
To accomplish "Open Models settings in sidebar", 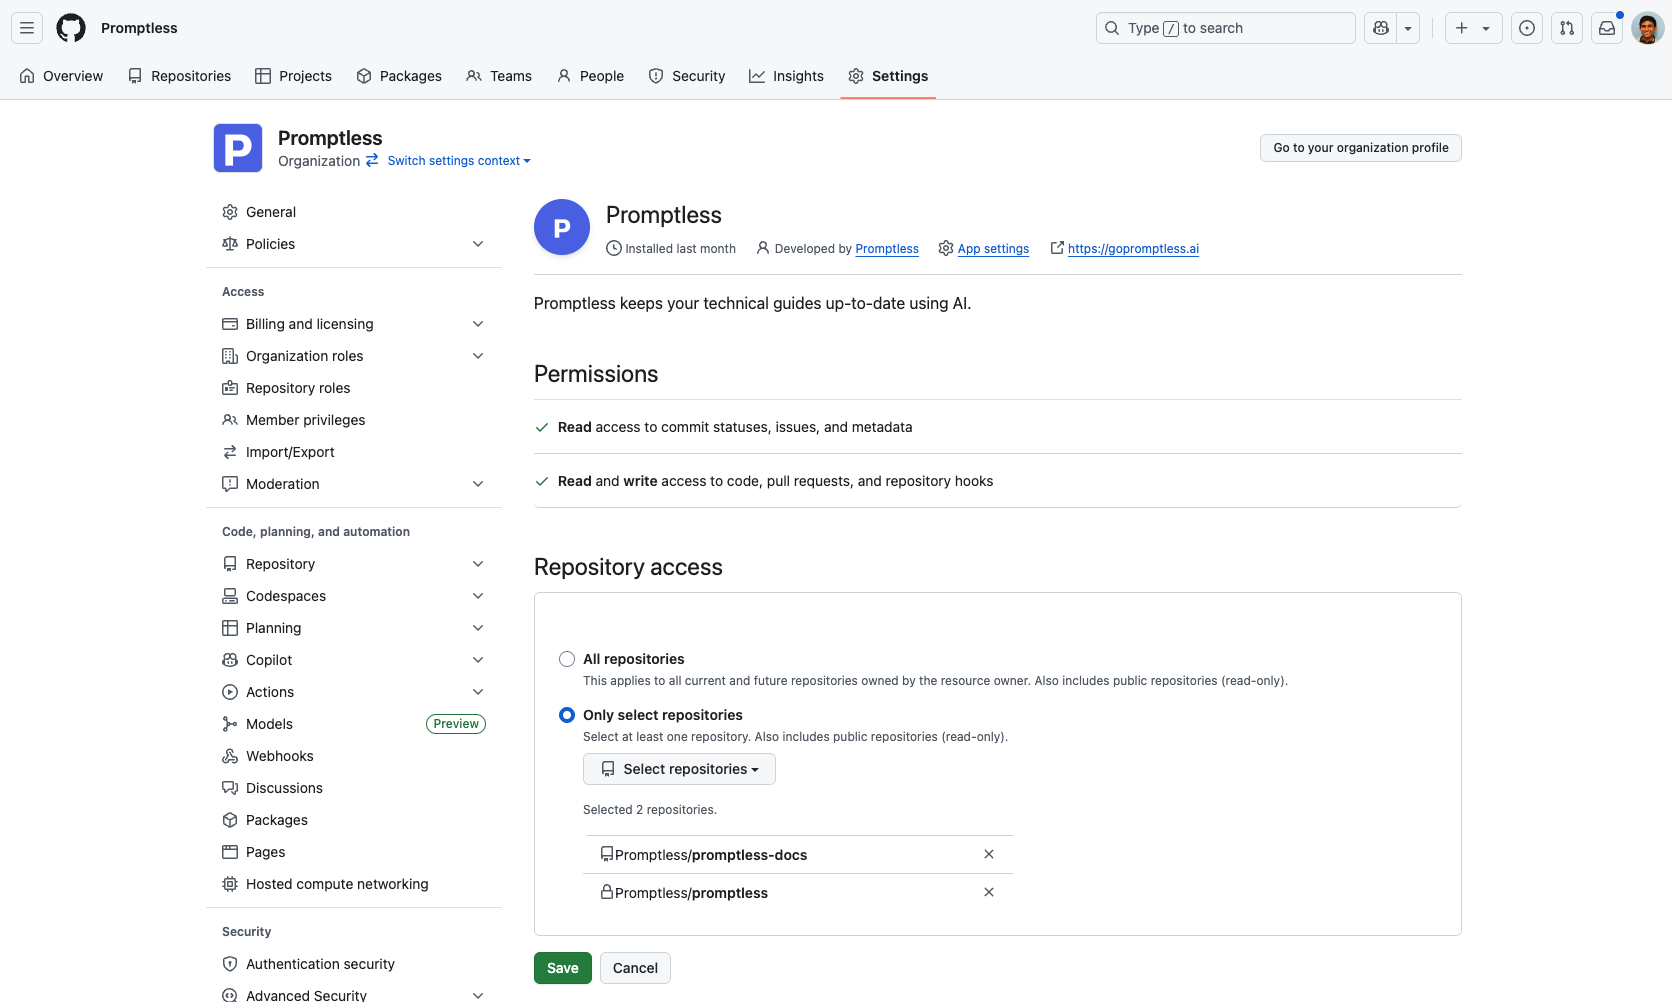I will click(x=354, y=724).
